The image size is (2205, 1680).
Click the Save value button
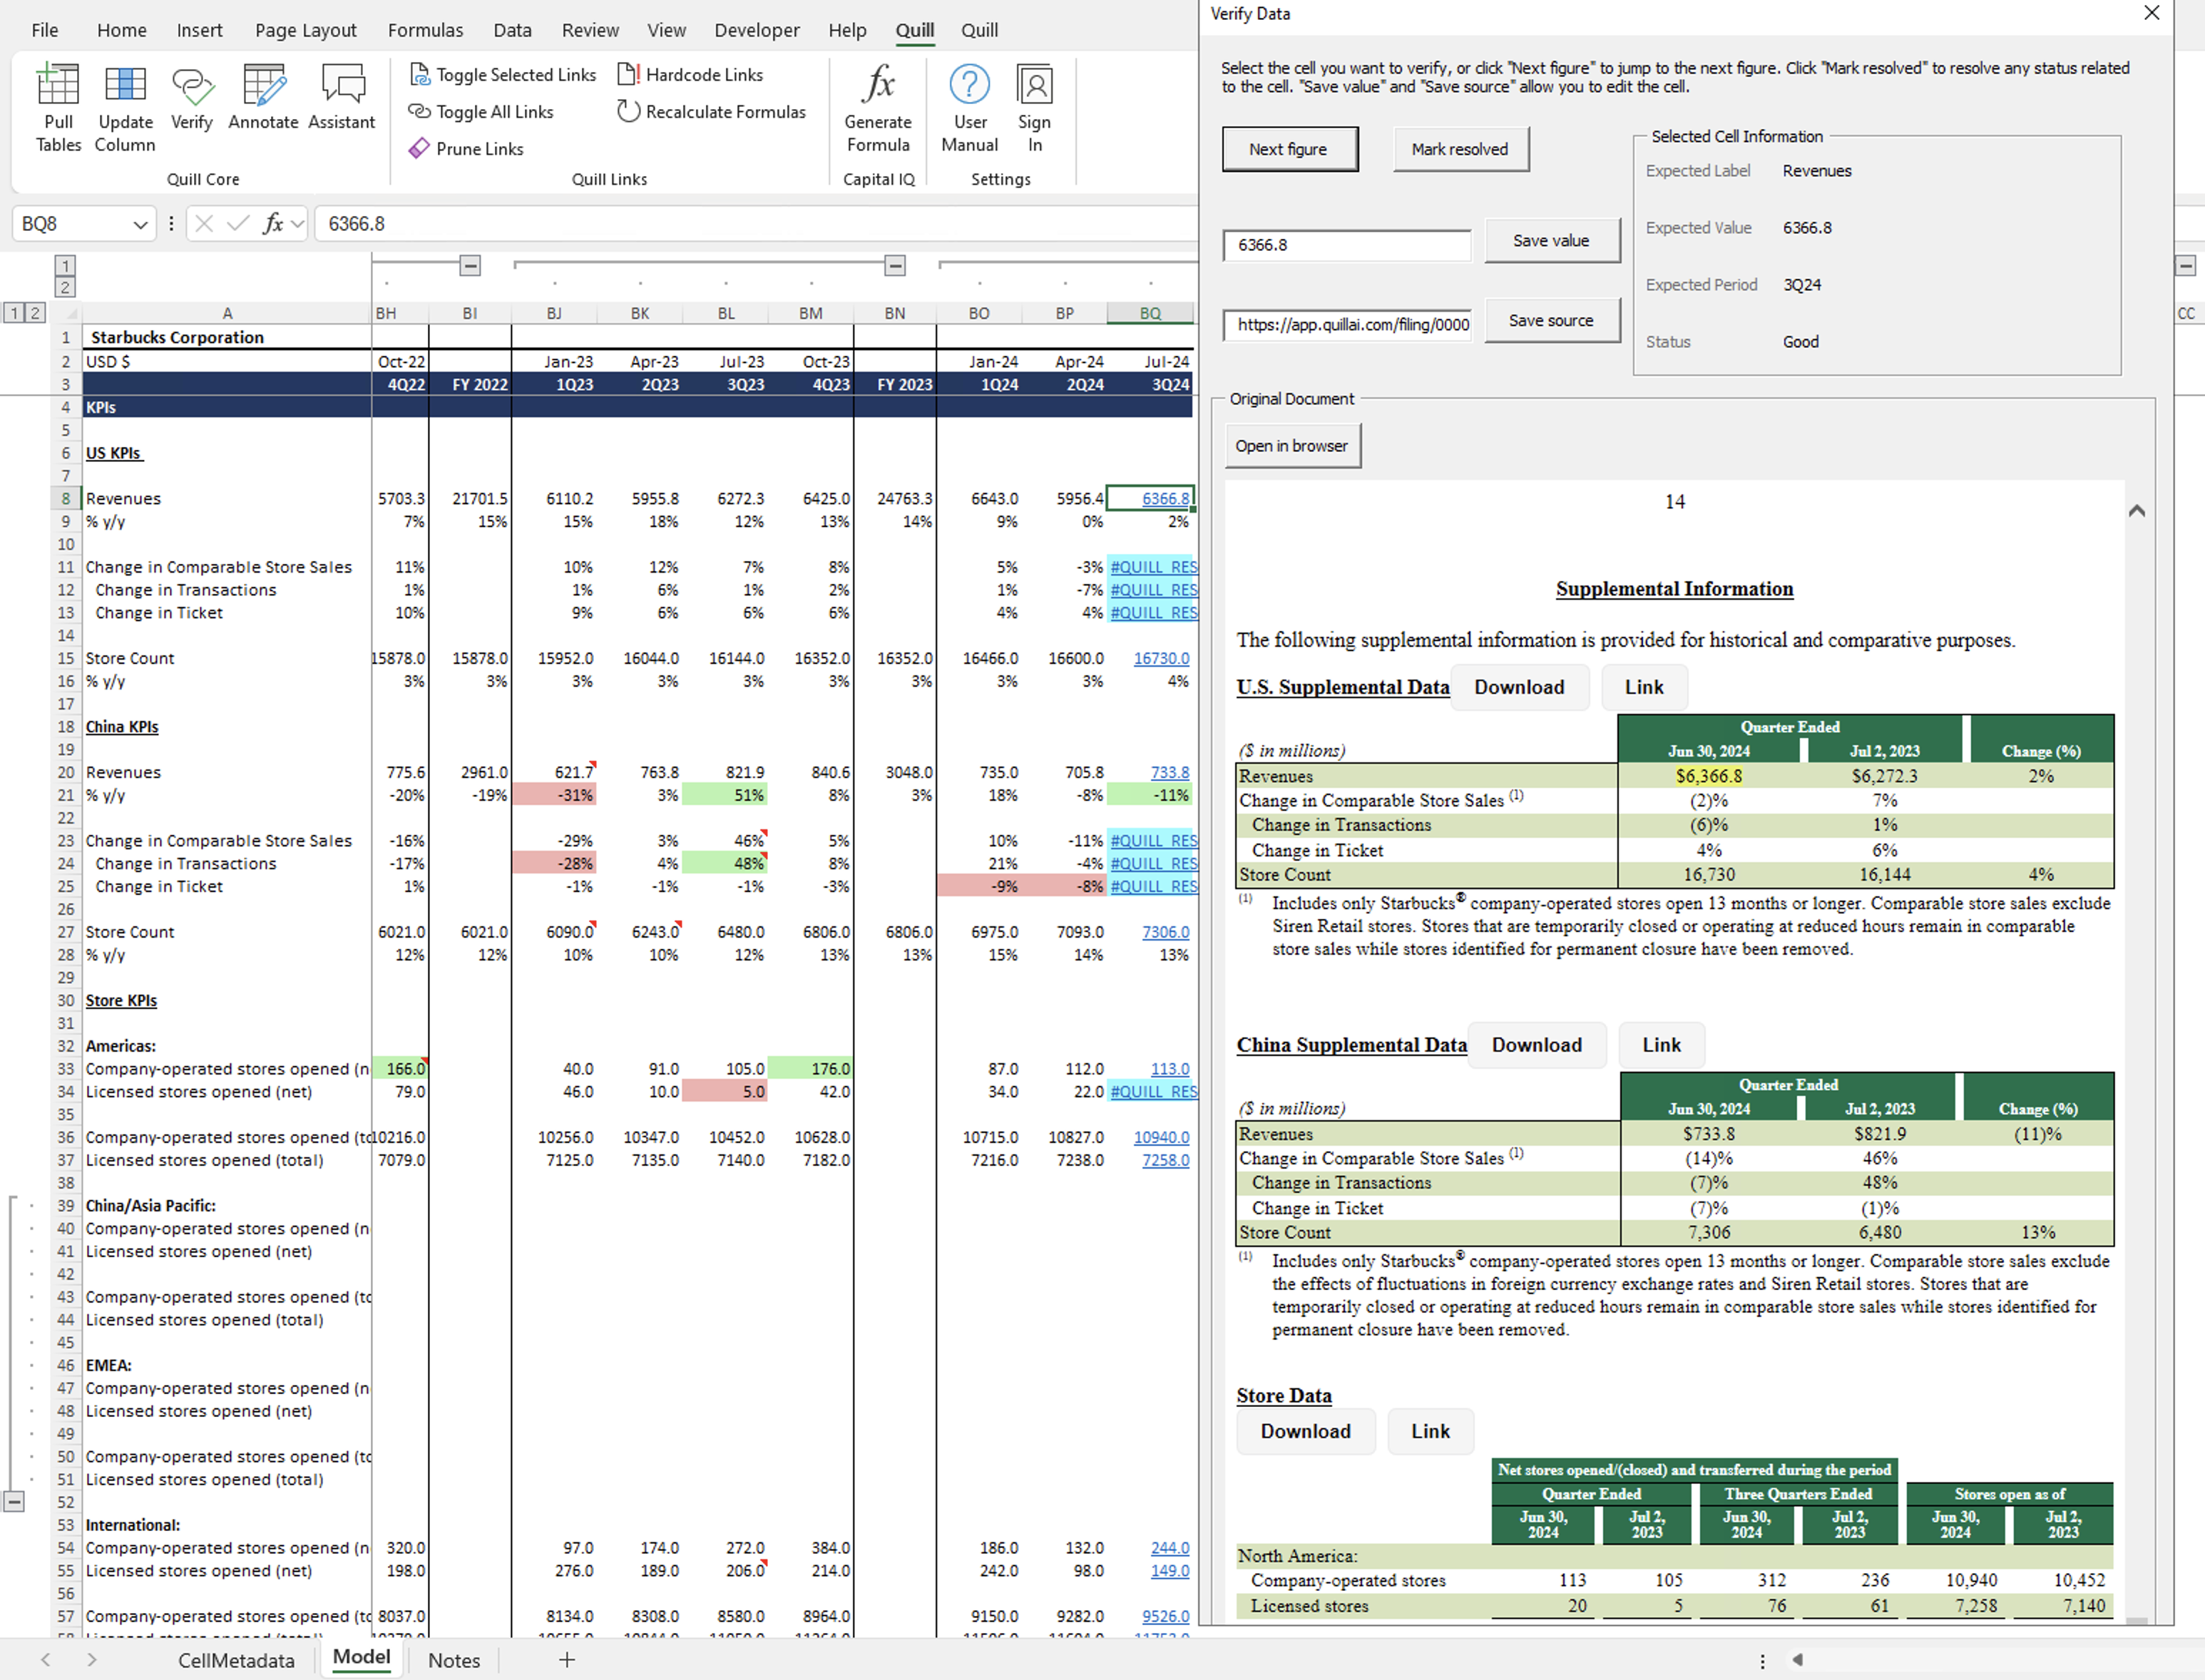1551,241
